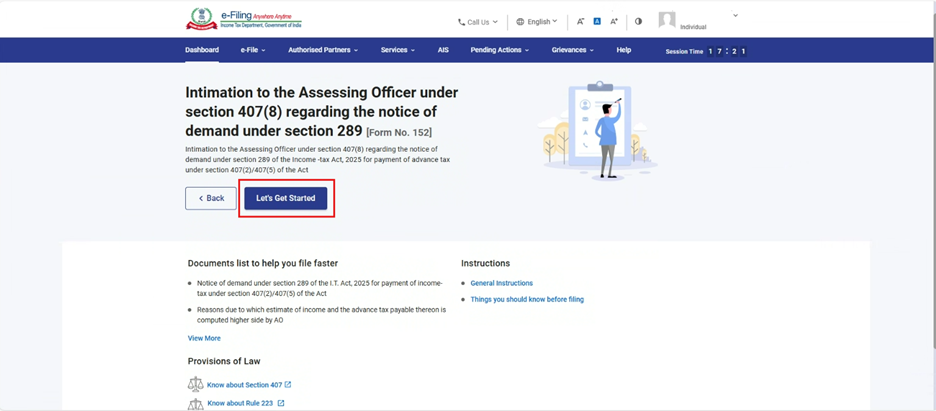936x411 pixels.
Task: Reset font size to default
Action: (597, 21)
